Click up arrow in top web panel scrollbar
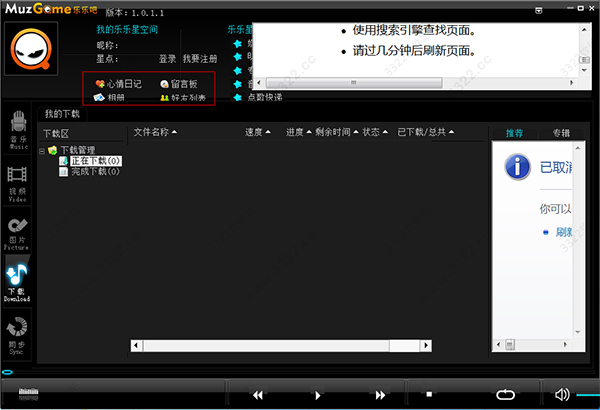 point(584,30)
